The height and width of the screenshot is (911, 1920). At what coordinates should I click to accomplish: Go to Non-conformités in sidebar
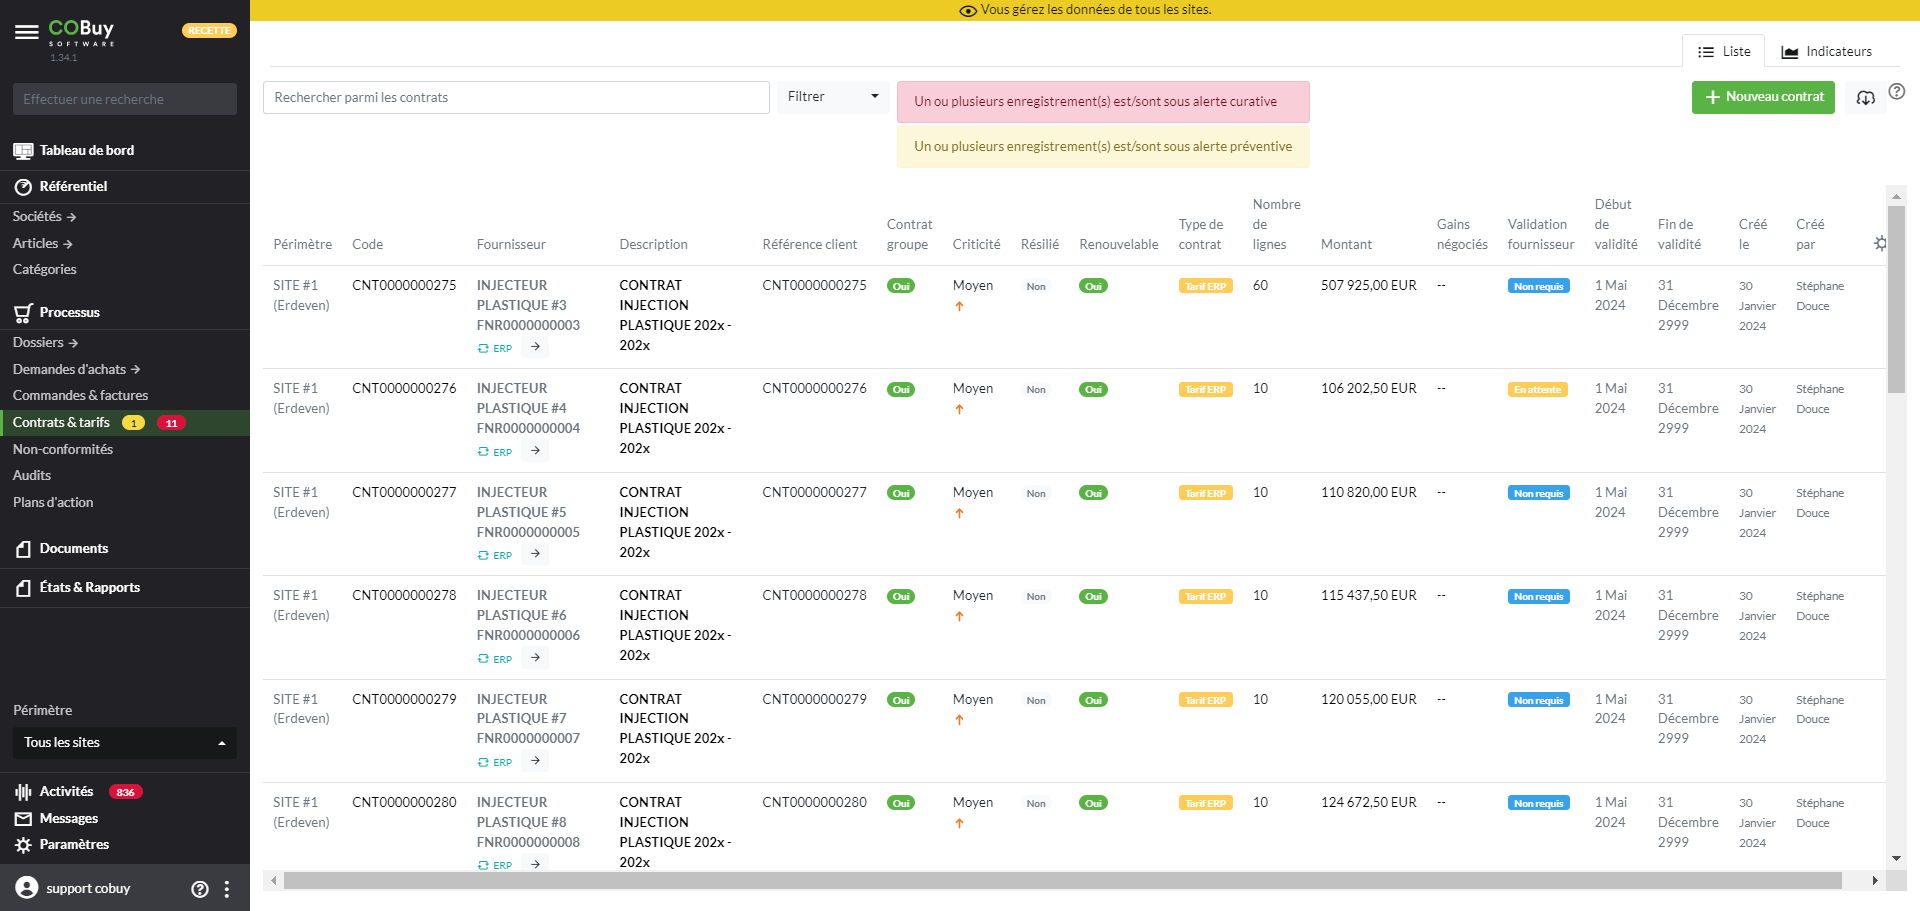tap(63, 450)
